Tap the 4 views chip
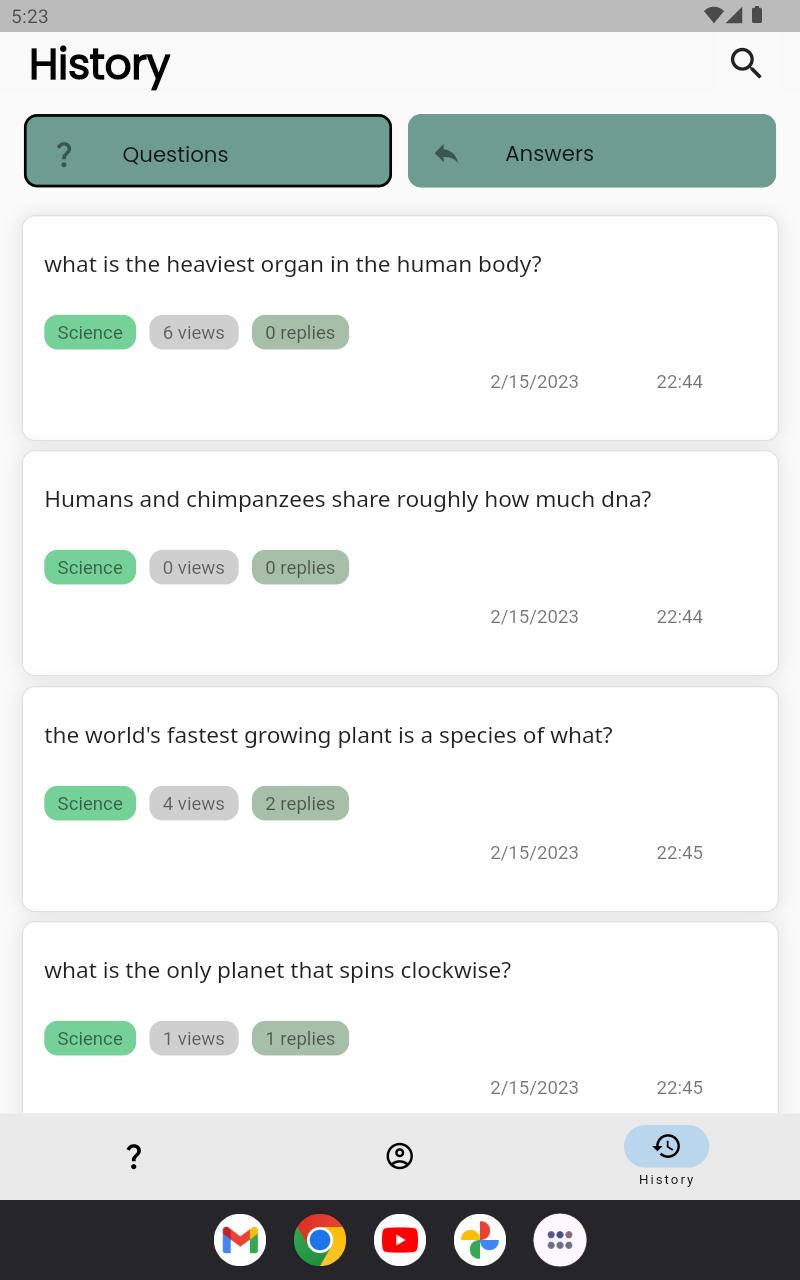The height and width of the screenshot is (1280, 800). [194, 804]
